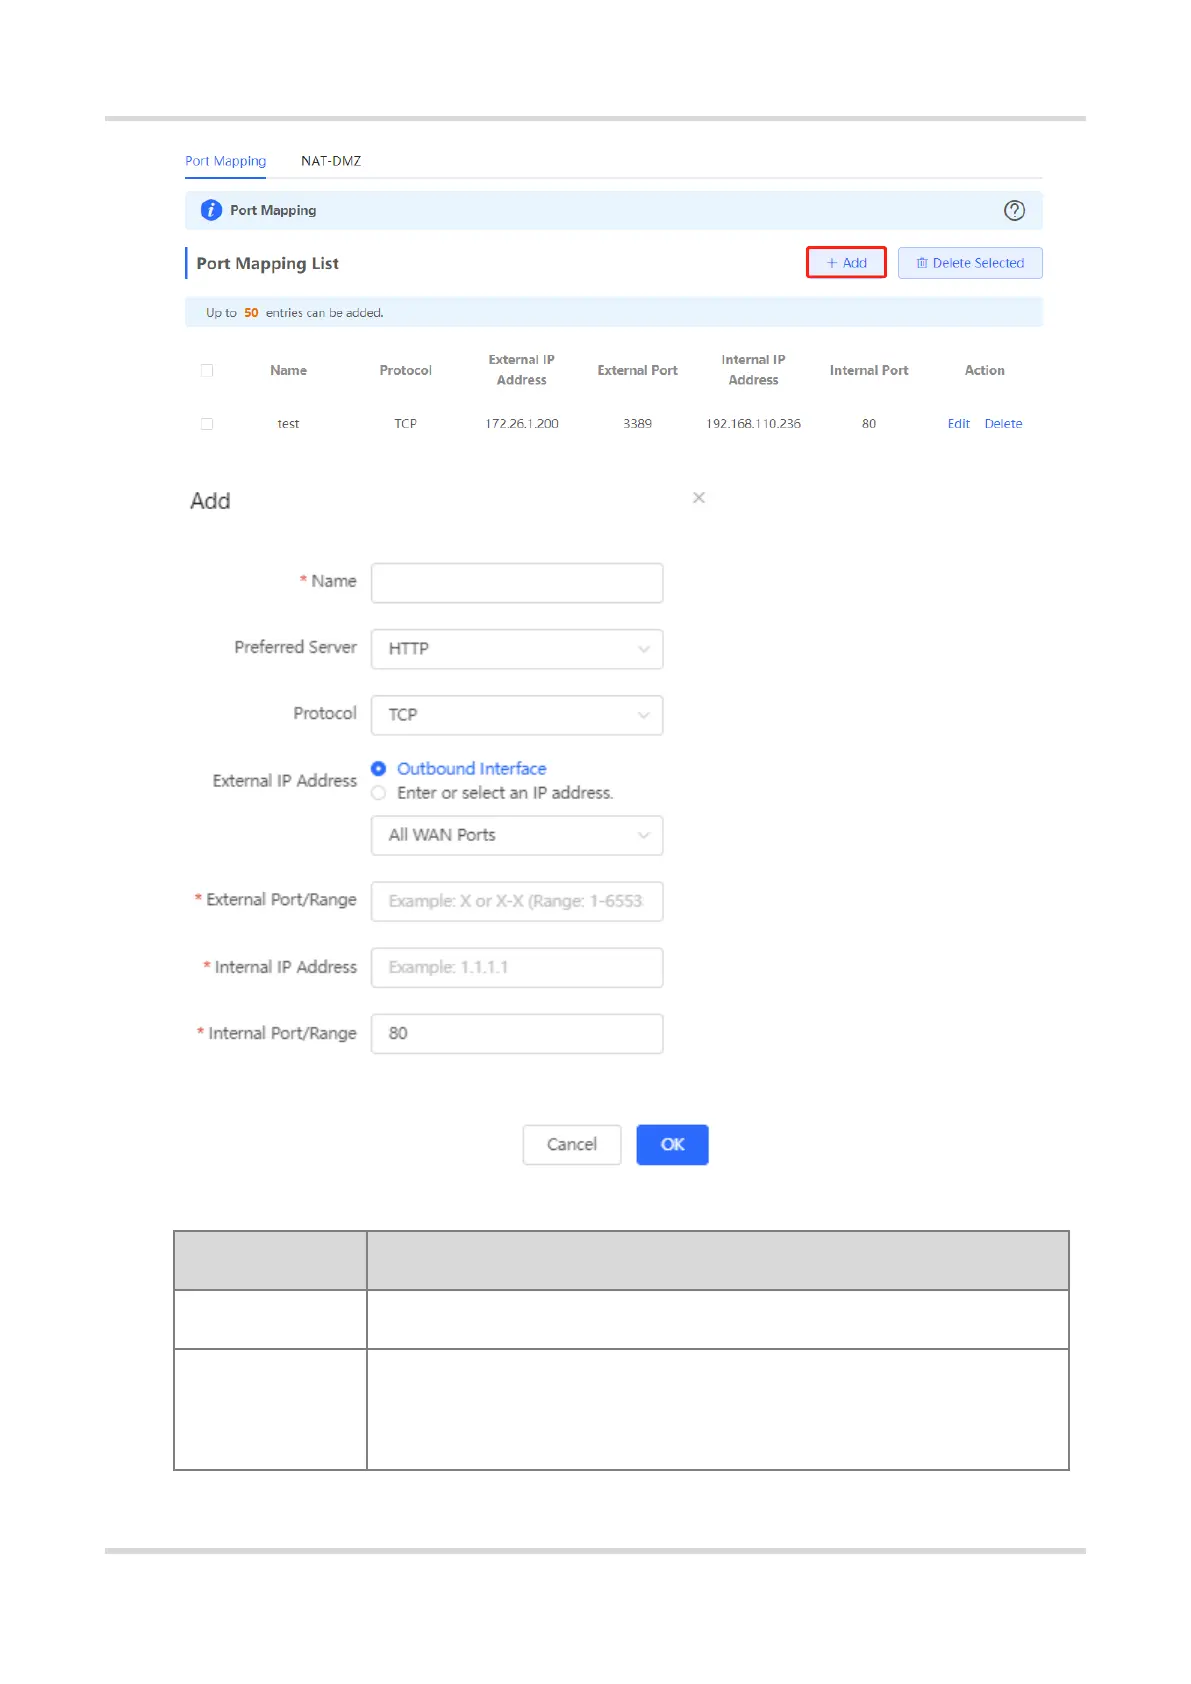Open the Preferred Server HTTP dropdown
Viewport: 1191px width, 1684px height.
(517, 649)
